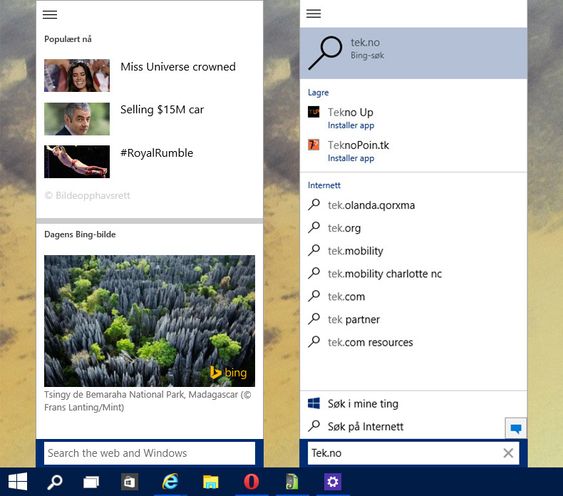This screenshot has height=496, width=563.
Task: Open the Windows Start button
Action: 18,482
